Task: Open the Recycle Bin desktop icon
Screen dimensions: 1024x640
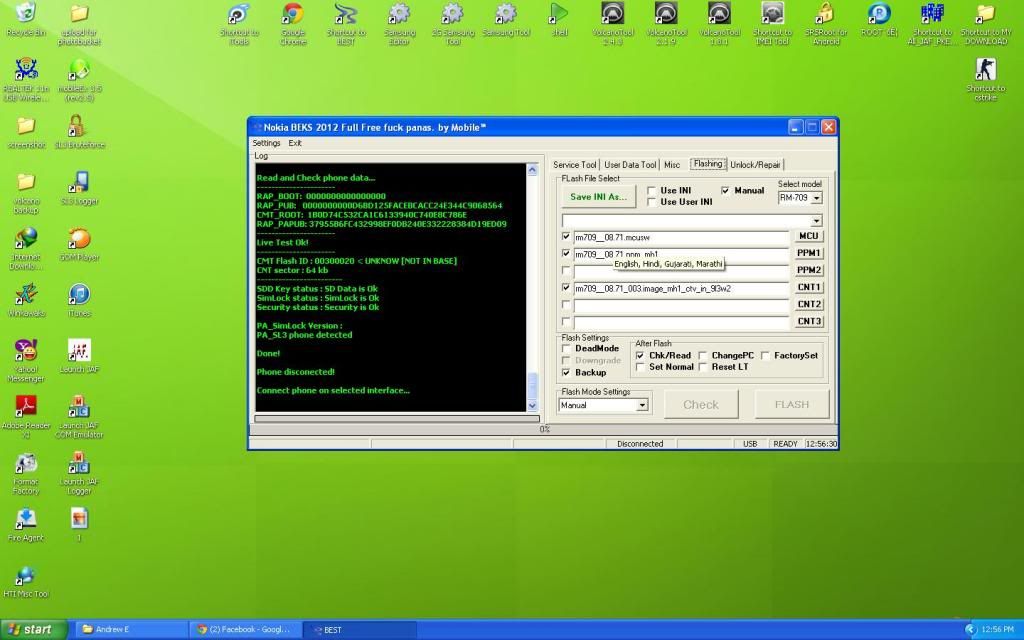Action: [x=26, y=15]
